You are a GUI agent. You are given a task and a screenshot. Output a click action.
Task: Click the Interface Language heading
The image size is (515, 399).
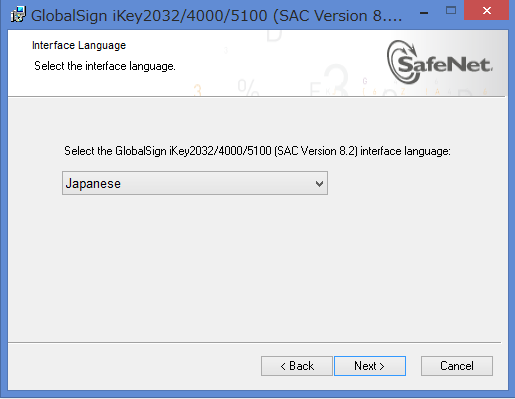79,45
